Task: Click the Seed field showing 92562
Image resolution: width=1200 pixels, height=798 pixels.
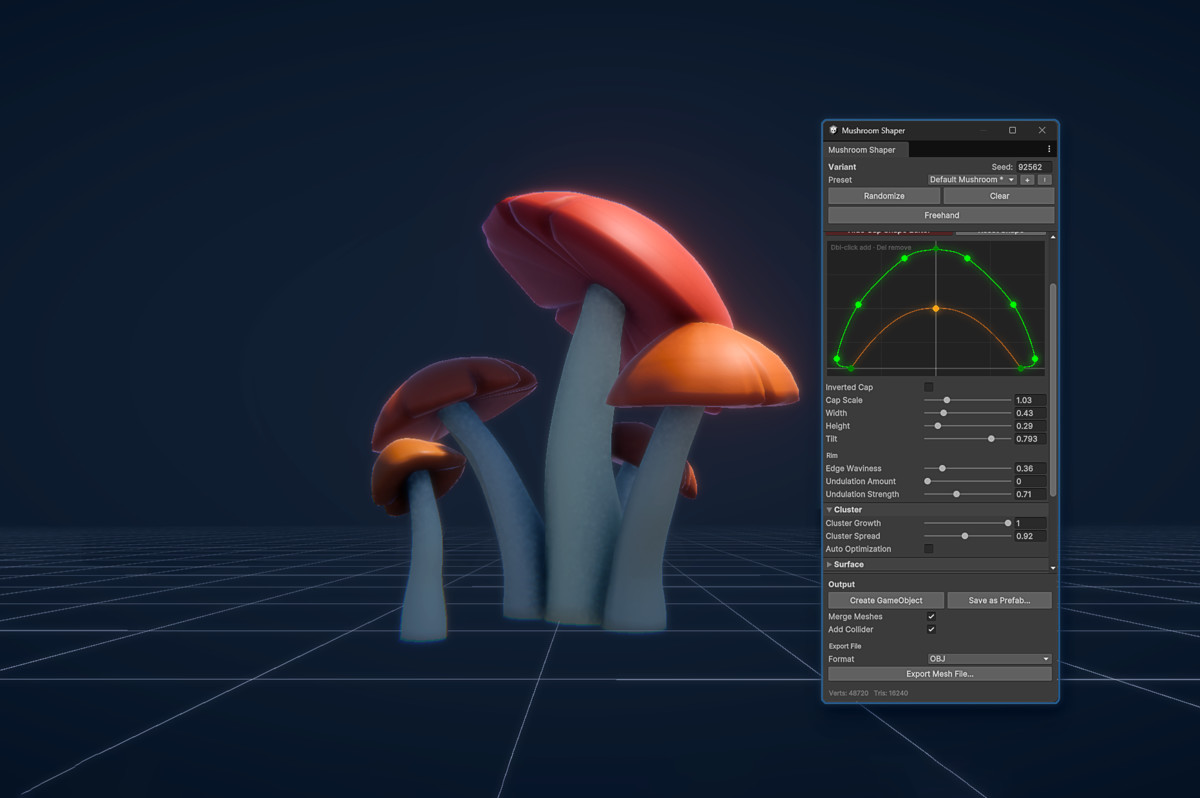Action: [x=1034, y=167]
